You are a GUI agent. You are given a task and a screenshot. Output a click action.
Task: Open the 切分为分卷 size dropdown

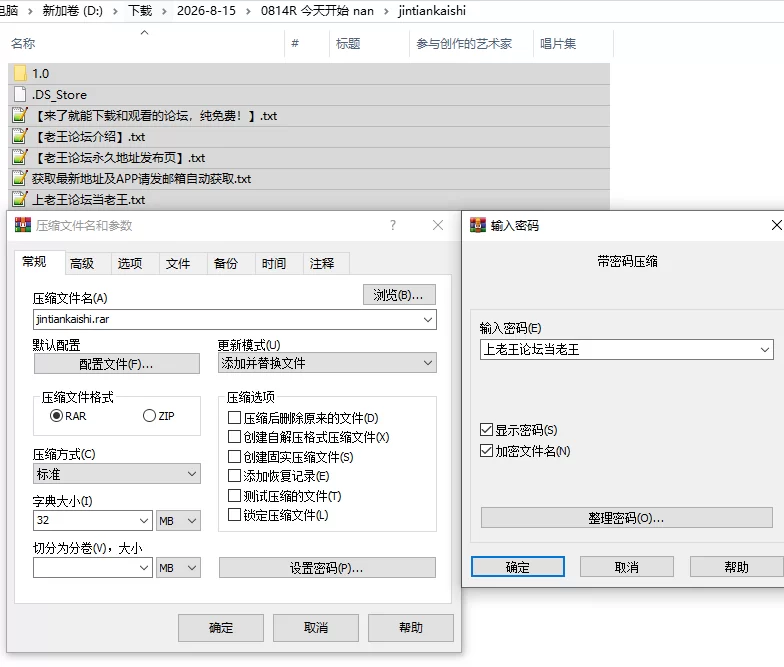[x=144, y=568]
